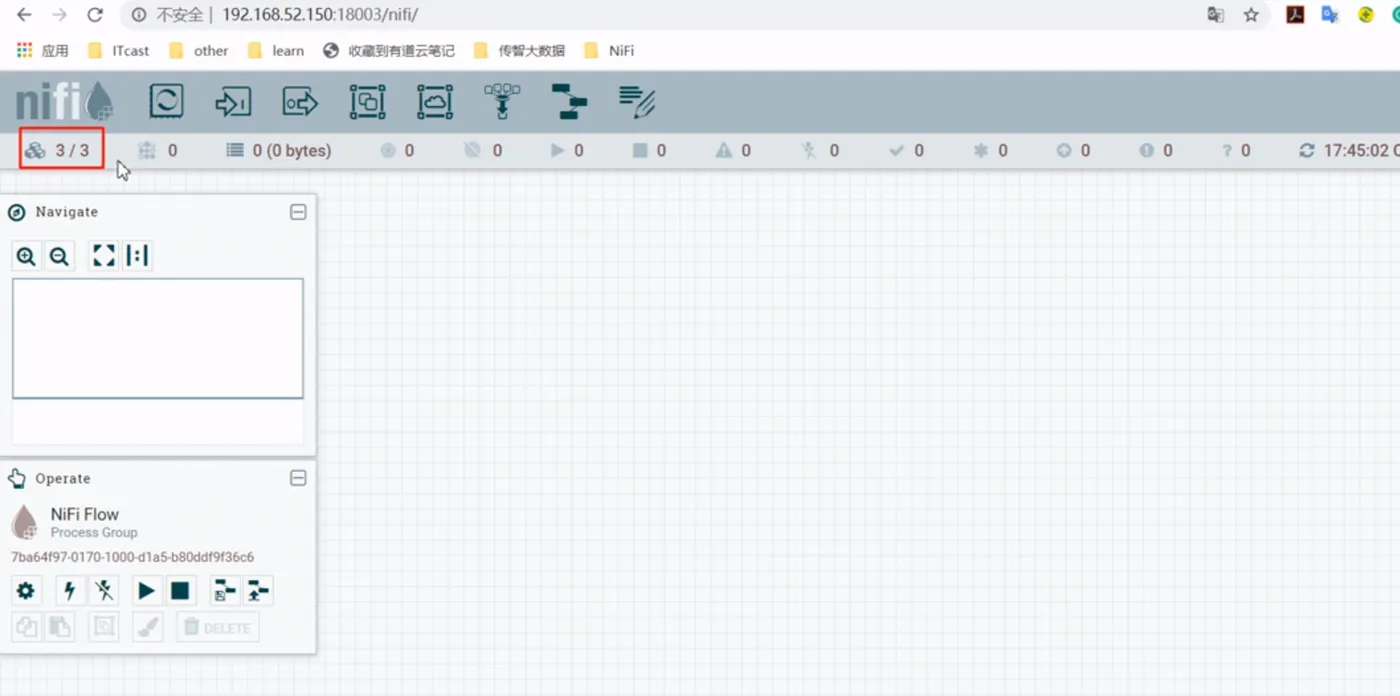Select the Label component icon
This screenshot has width=1400, height=696.
(x=637, y=101)
